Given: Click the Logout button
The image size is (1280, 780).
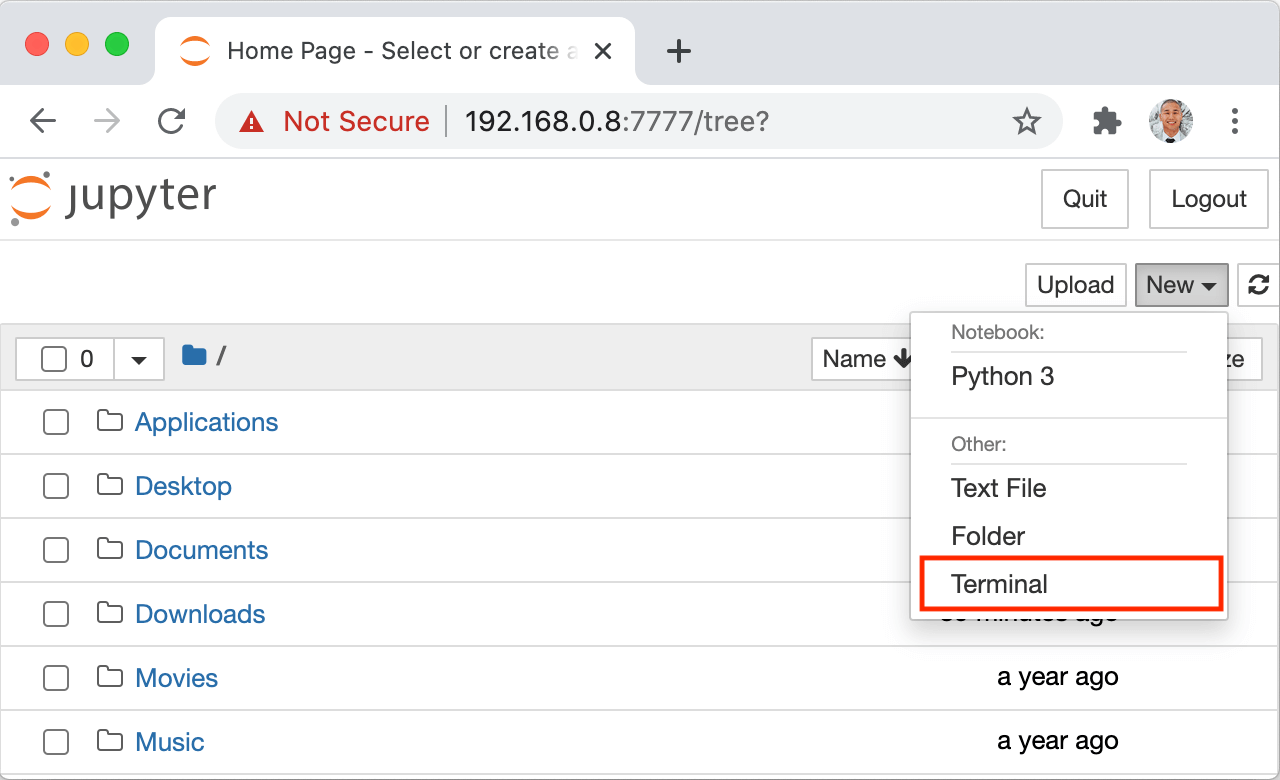Looking at the screenshot, I should [1208, 198].
